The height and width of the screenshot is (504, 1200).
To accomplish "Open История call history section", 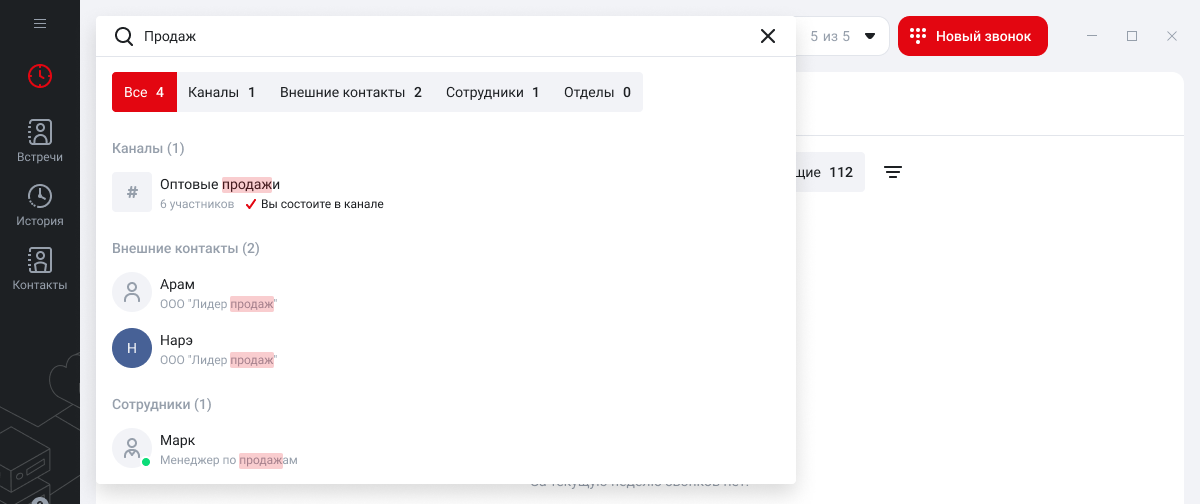I will pyautogui.click(x=40, y=206).
